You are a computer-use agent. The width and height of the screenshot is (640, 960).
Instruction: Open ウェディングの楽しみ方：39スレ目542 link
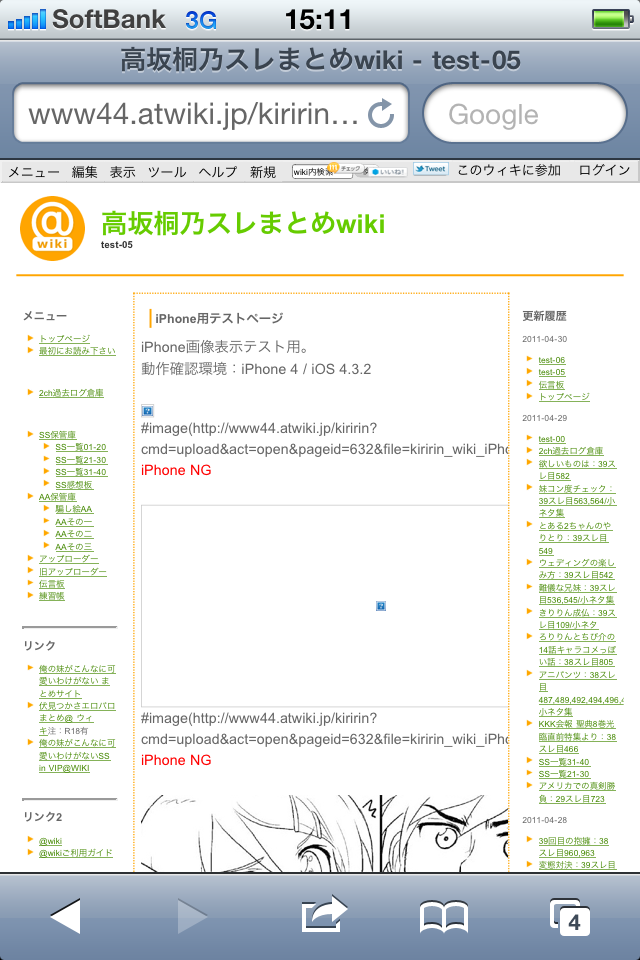[577, 568]
